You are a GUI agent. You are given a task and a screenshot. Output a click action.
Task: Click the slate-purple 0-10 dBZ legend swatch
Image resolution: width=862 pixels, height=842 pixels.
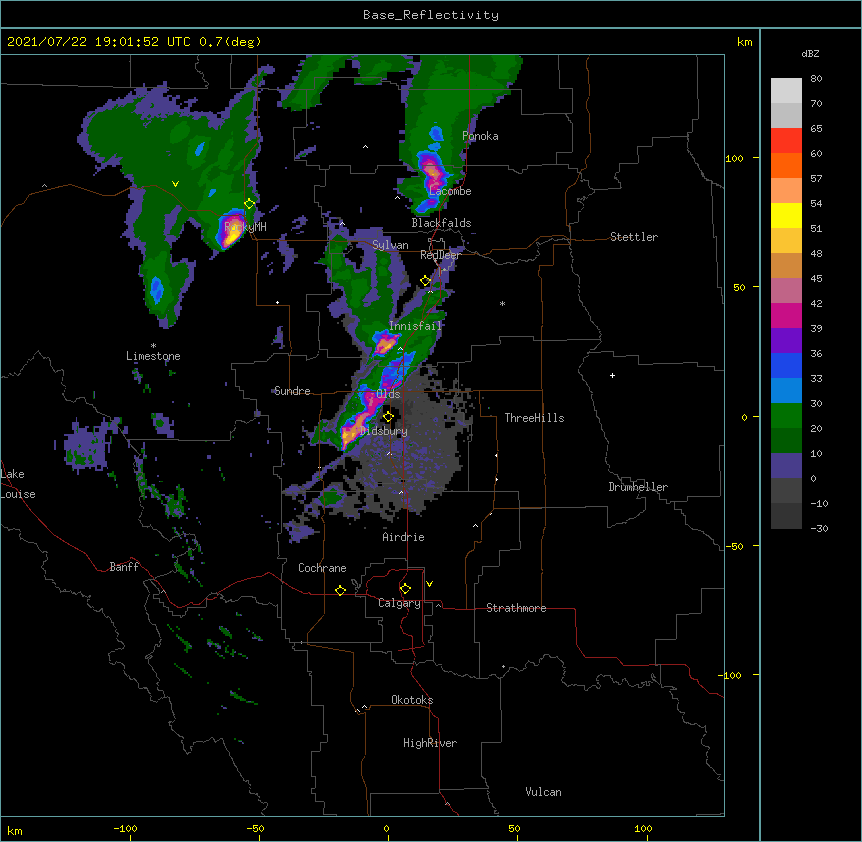[x=786, y=466]
